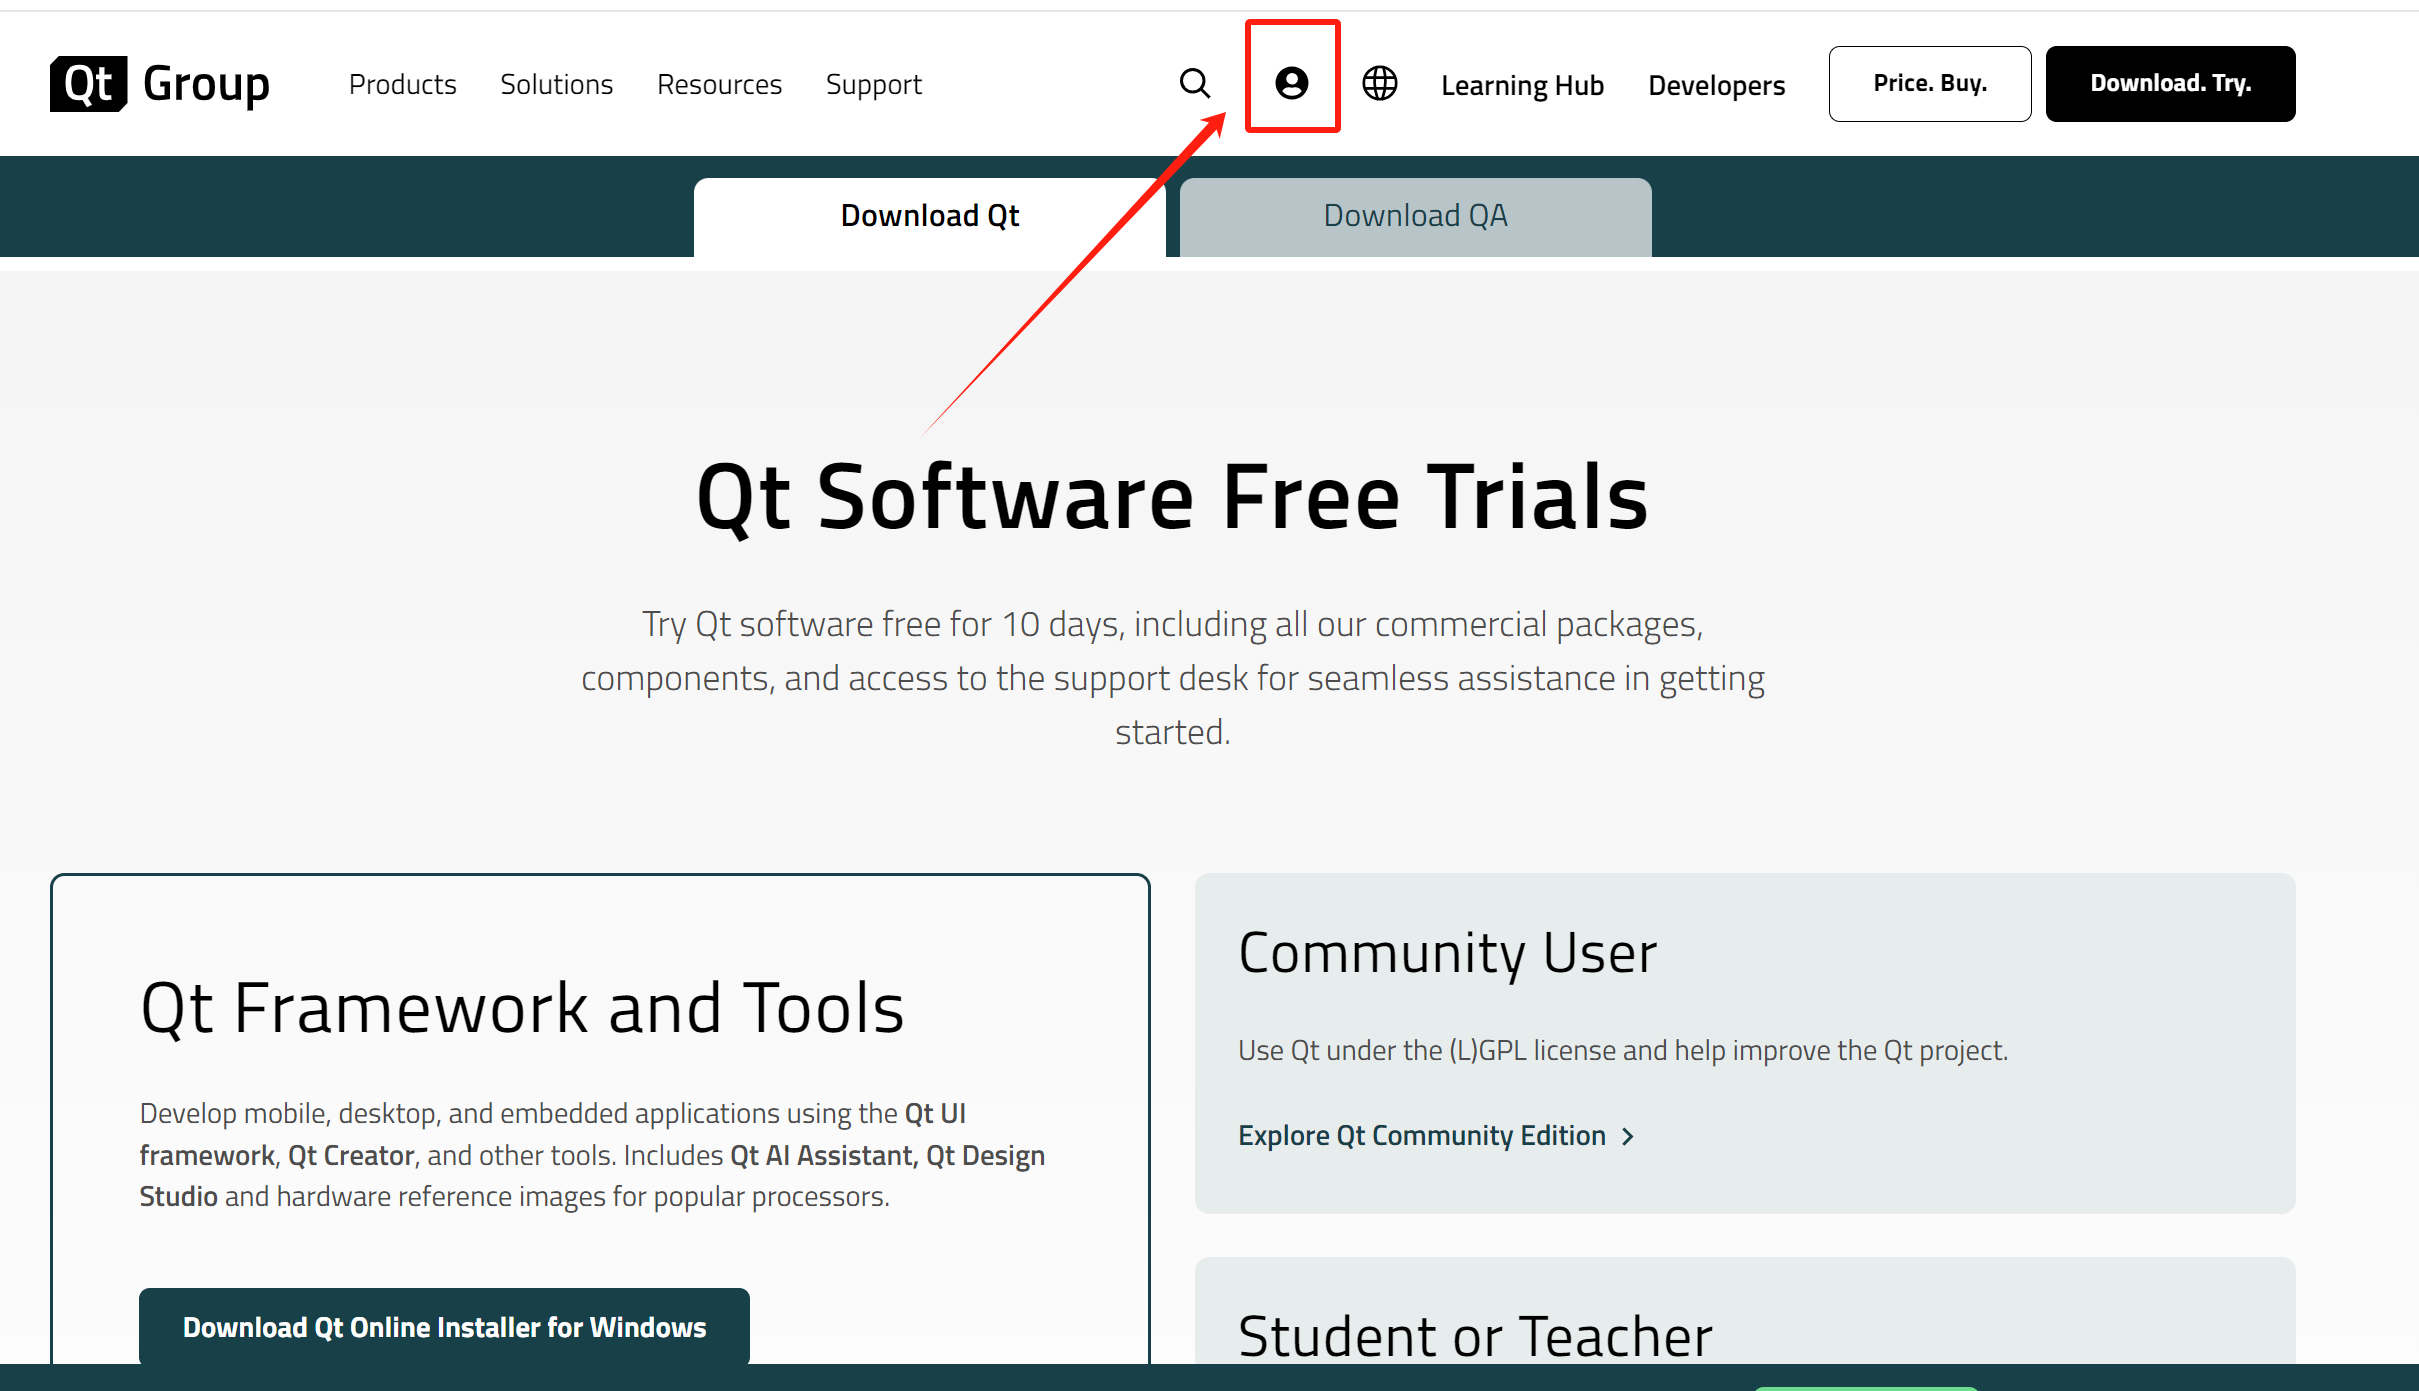Open the globe language selector icon
The image size is (2419, 1391).
coord(1380,83)
